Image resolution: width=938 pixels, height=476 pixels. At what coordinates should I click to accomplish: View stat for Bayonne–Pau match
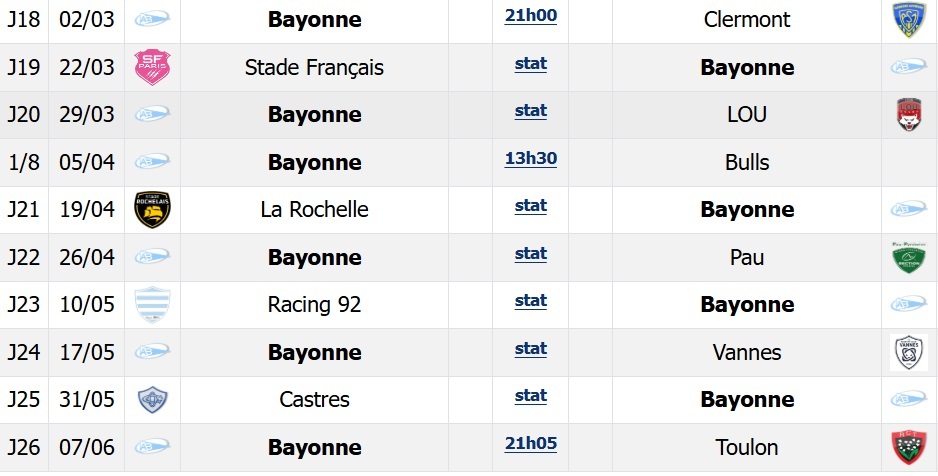[x=530, y=253]
